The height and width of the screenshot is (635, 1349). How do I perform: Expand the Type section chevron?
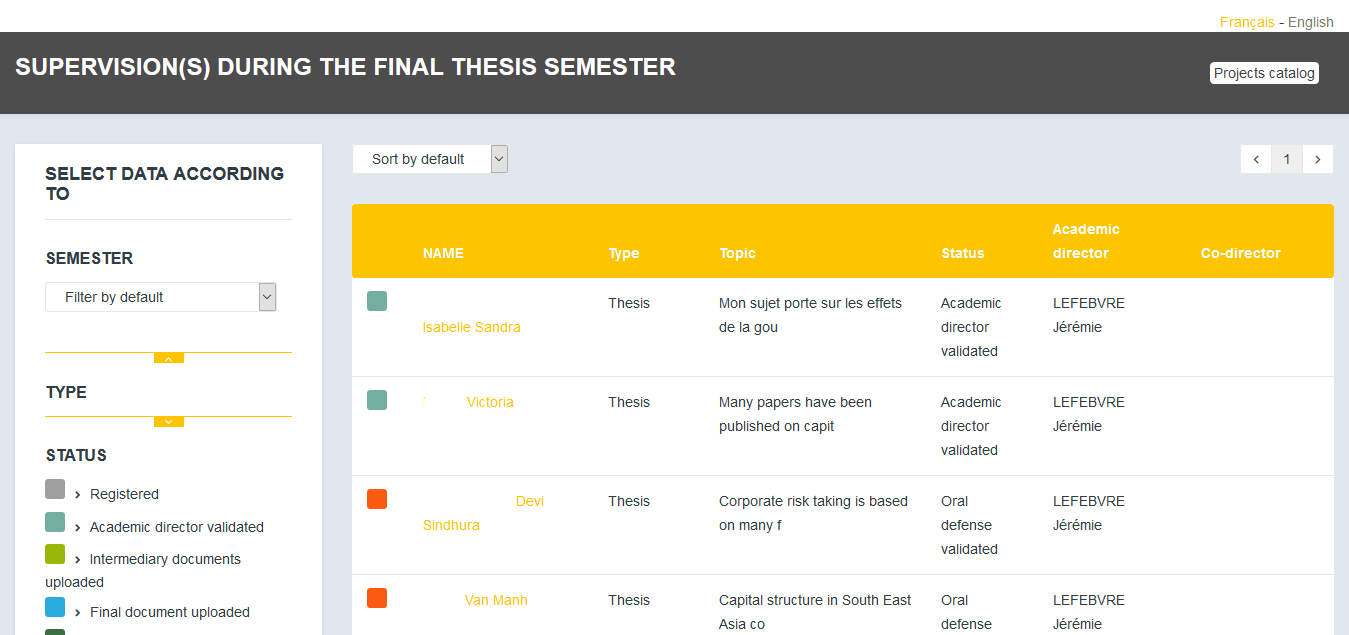click(169, 422)
